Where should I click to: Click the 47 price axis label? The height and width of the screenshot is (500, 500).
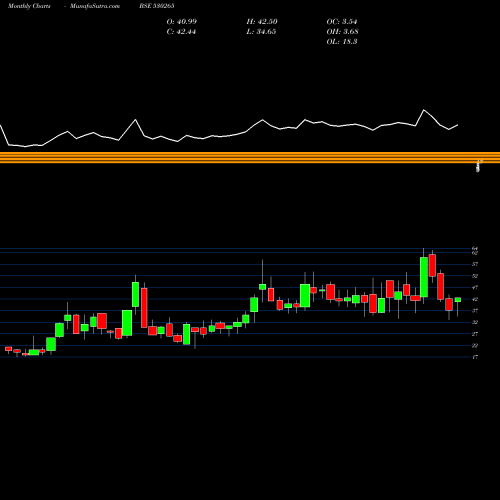(x=475, y=287)
